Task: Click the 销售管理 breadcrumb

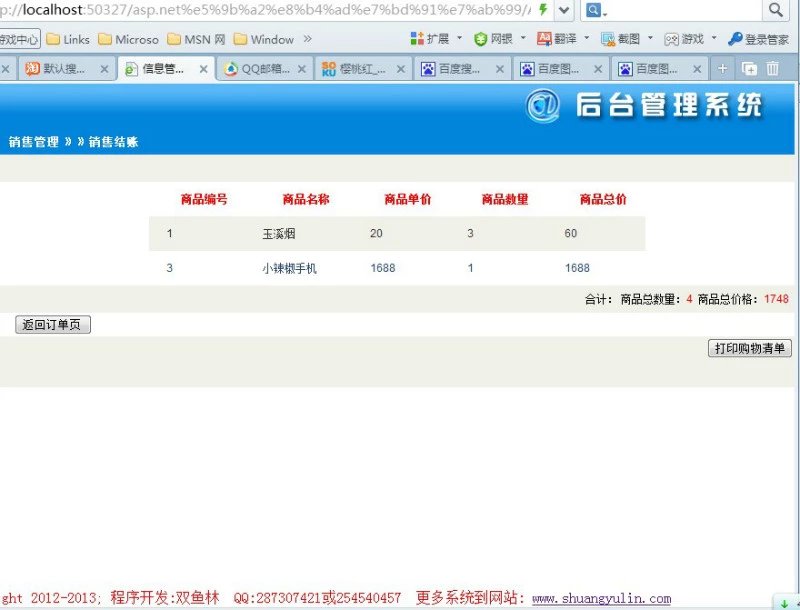Action: click(x=34, y=142)
